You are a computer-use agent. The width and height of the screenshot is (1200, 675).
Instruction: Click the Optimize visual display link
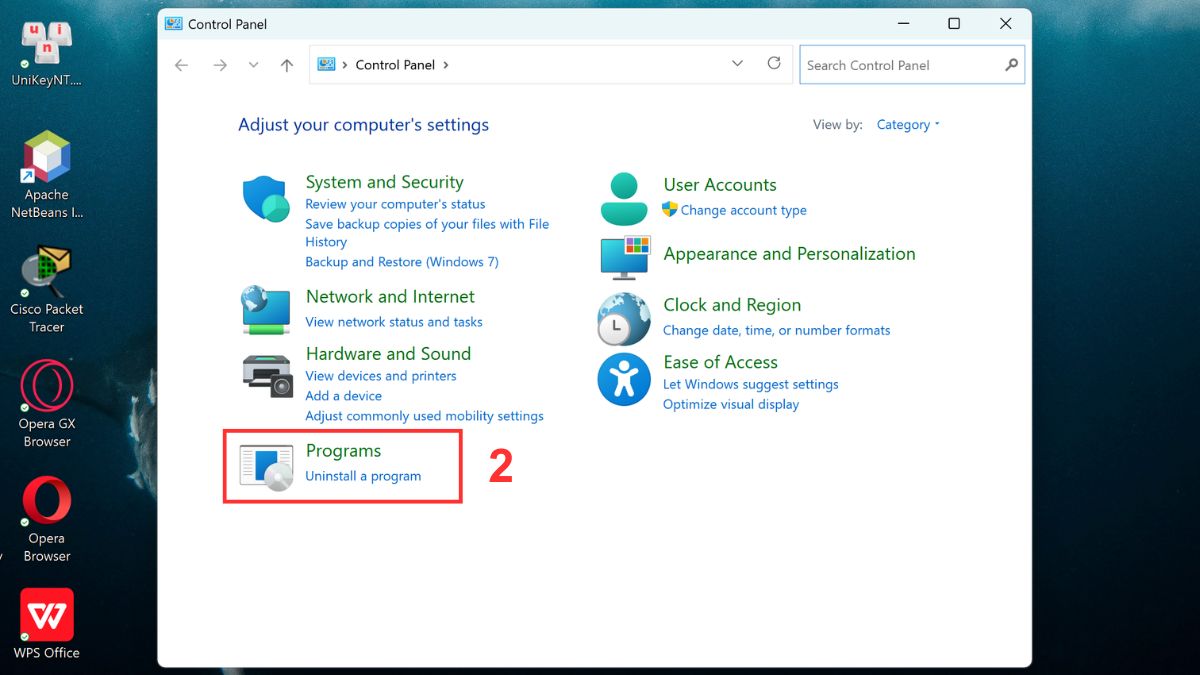click(731, 404)
